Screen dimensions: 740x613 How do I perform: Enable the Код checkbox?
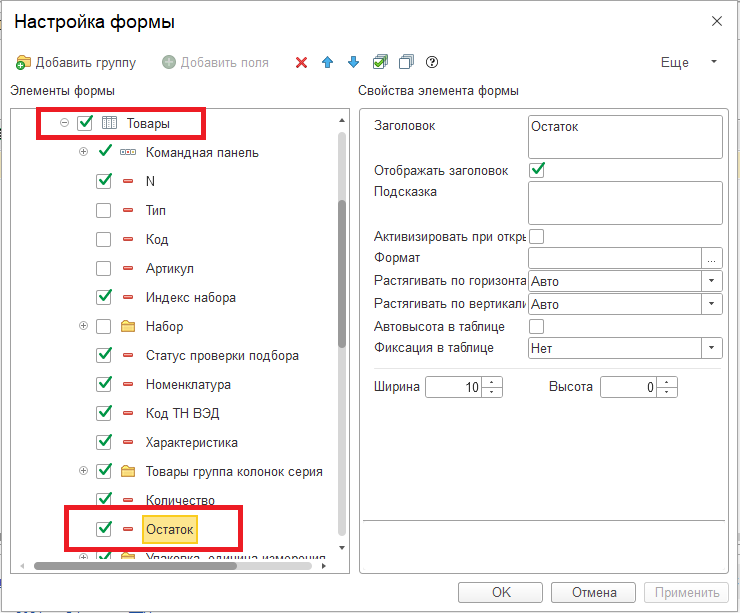point(103,239)
